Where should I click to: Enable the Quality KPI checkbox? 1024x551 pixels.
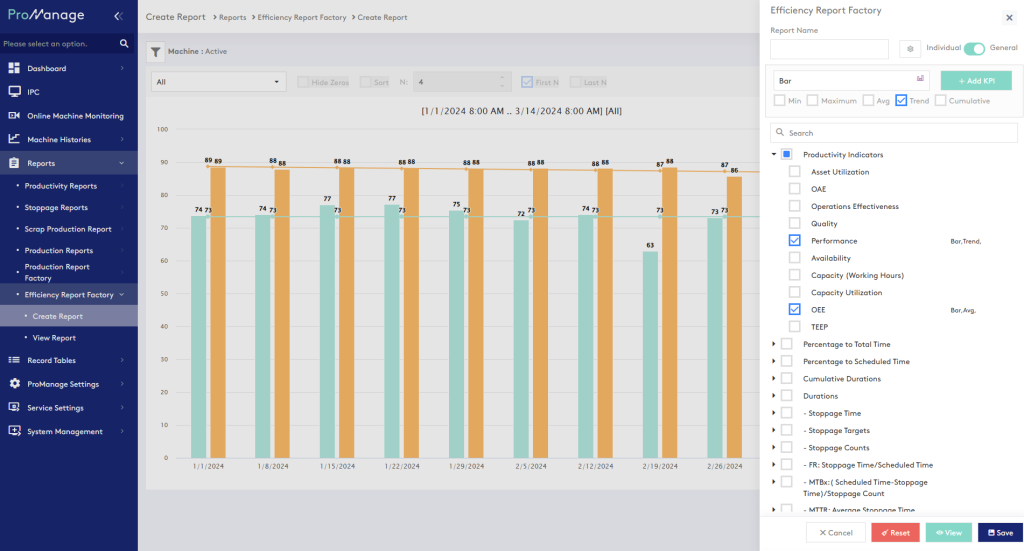pyautogui.click(x=794, y=223)
